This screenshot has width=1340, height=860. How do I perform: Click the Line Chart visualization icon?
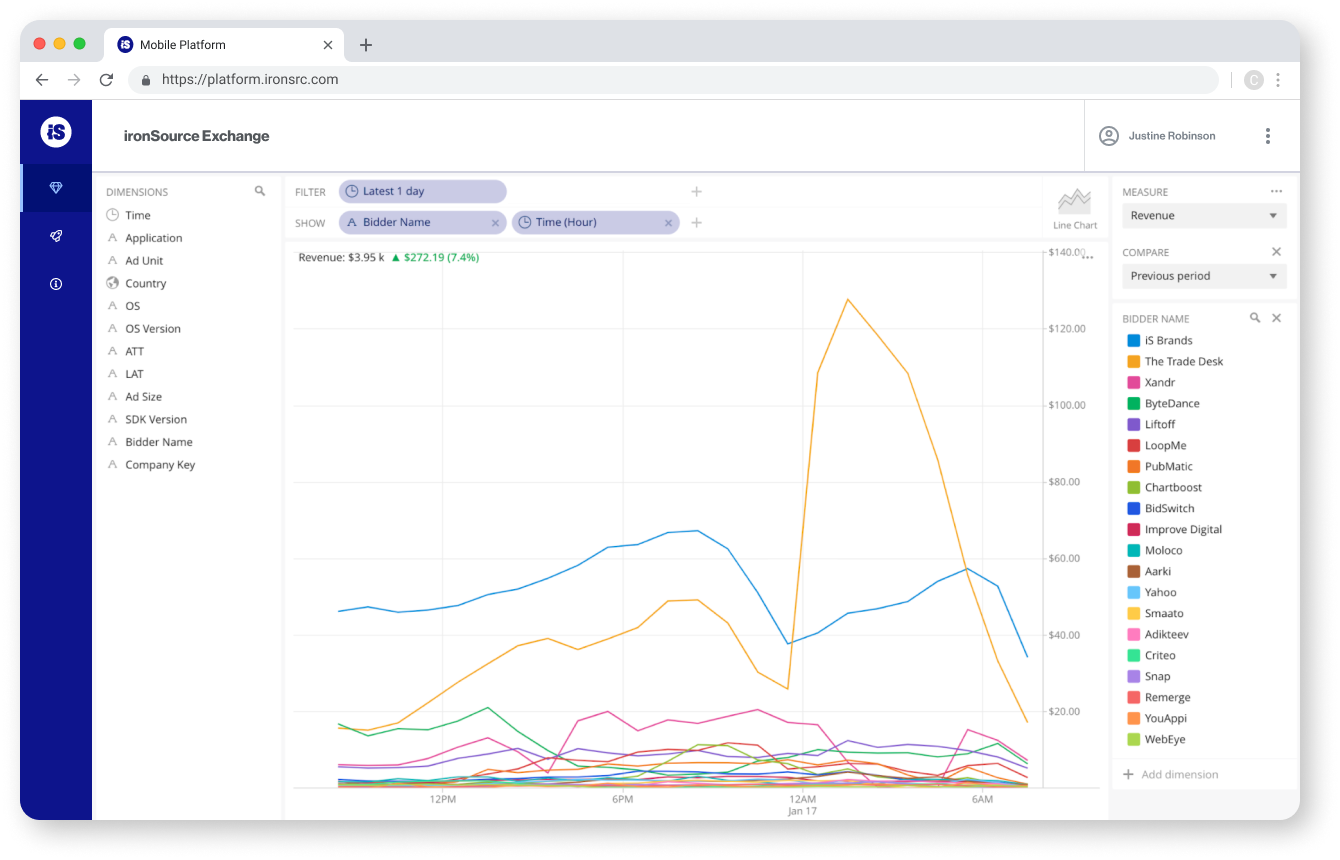1075,208
